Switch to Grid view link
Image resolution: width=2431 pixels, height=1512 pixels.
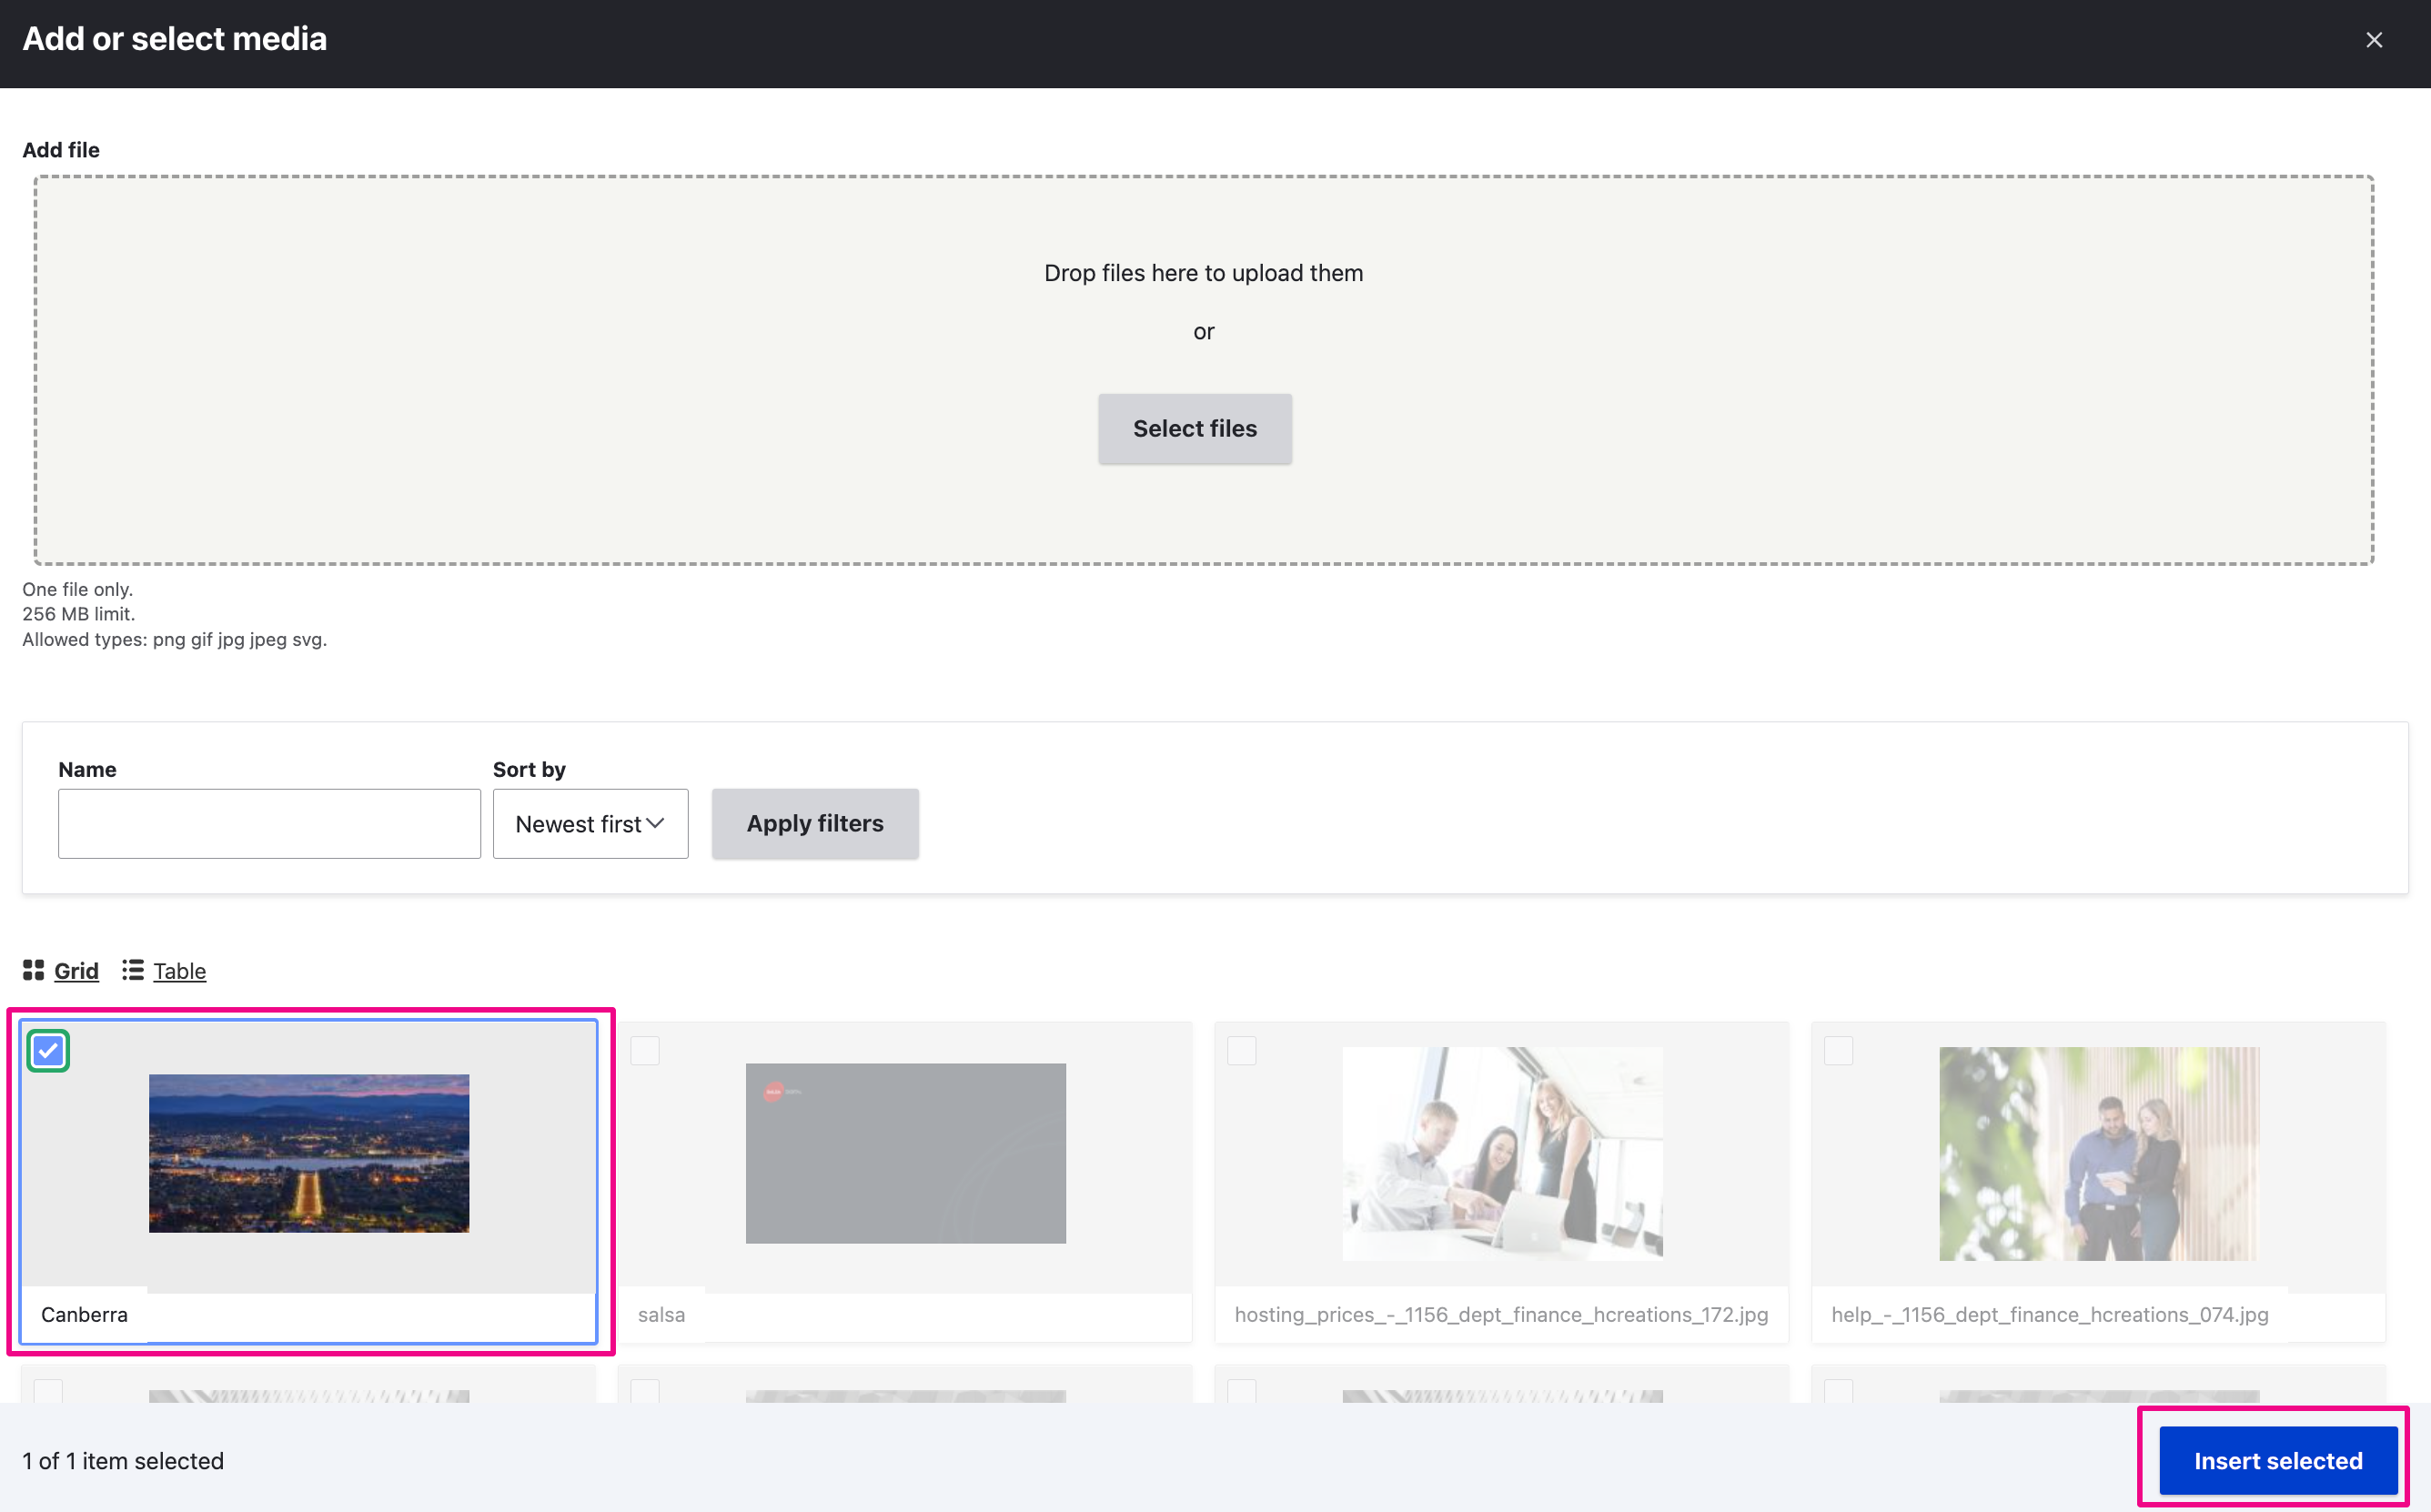76,971
